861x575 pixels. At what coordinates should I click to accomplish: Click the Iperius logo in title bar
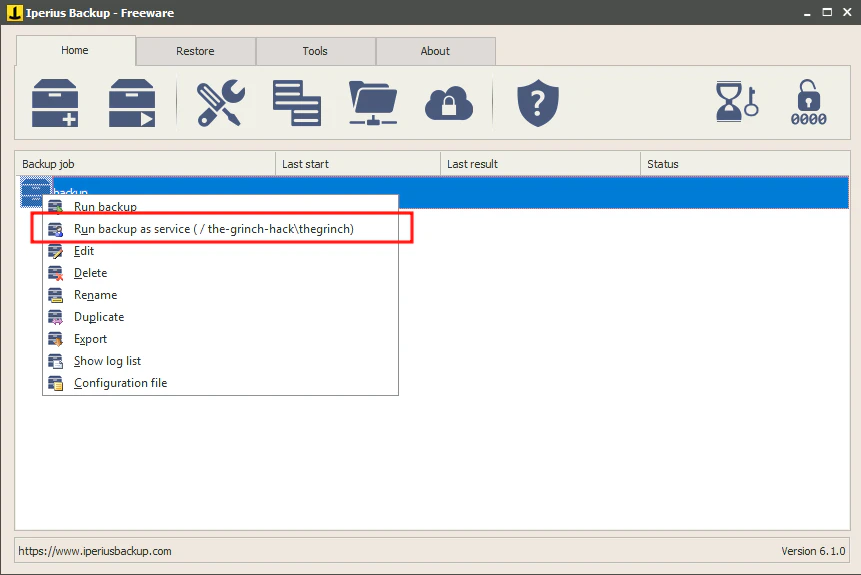15,12
